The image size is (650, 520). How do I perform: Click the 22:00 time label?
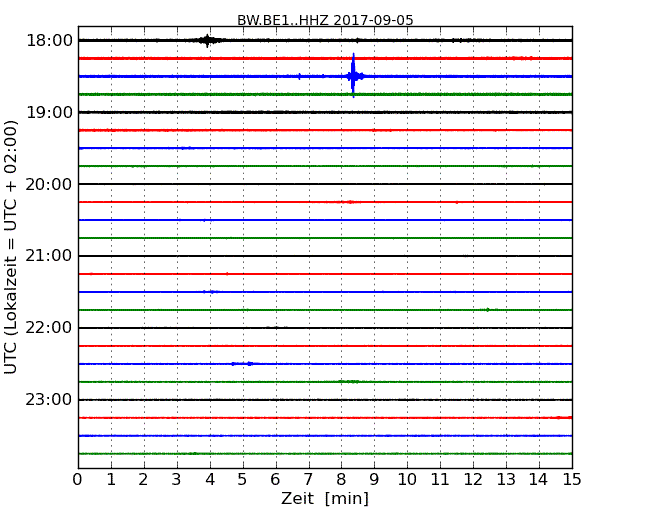(49, 328)
